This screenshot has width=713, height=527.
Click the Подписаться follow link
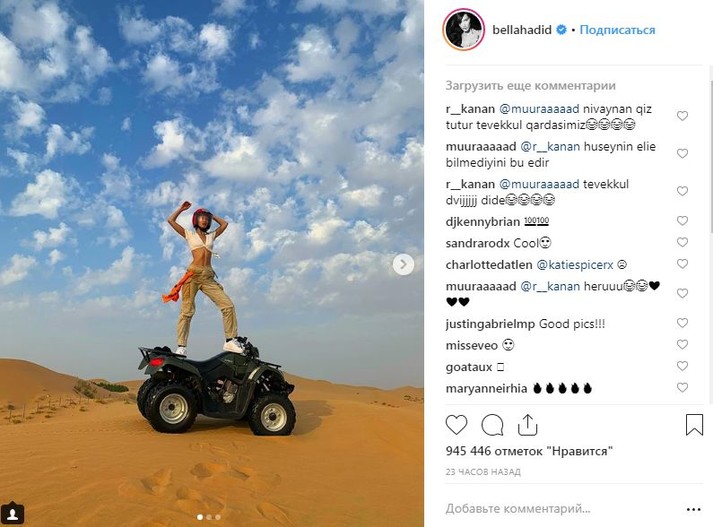(x=617, y=30)
